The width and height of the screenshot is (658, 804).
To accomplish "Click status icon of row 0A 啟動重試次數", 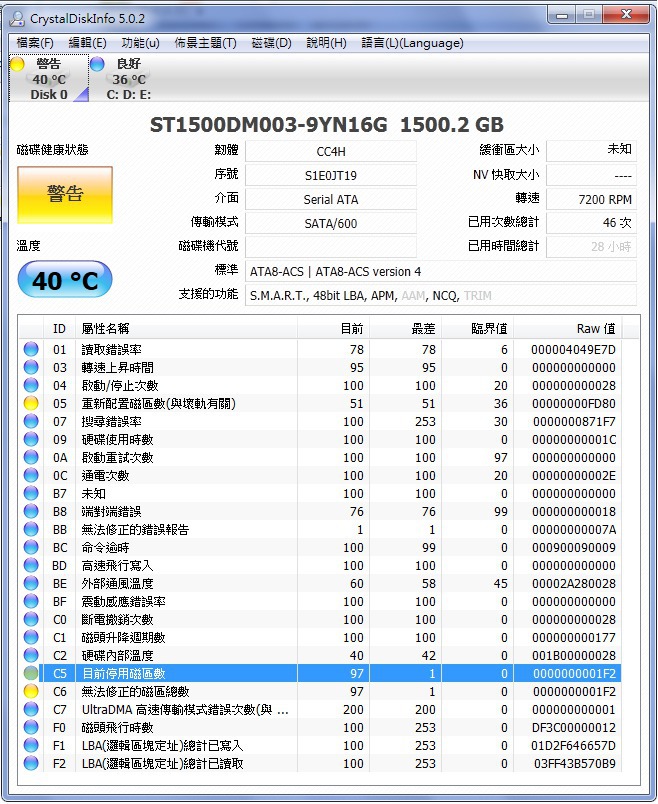I will click(x=31, y=457).
